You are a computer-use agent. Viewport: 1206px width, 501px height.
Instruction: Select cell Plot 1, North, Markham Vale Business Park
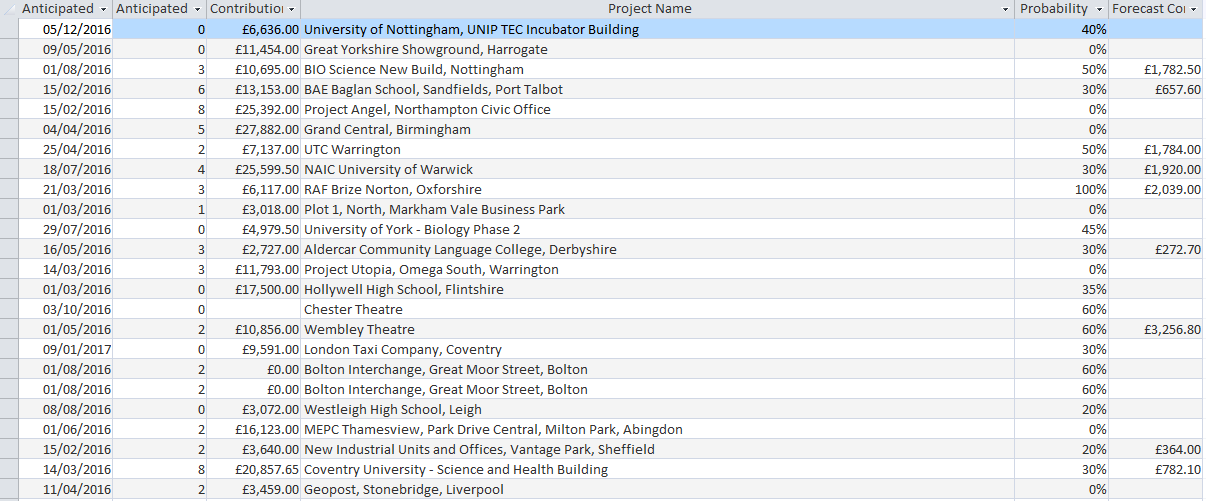[658, 209]
